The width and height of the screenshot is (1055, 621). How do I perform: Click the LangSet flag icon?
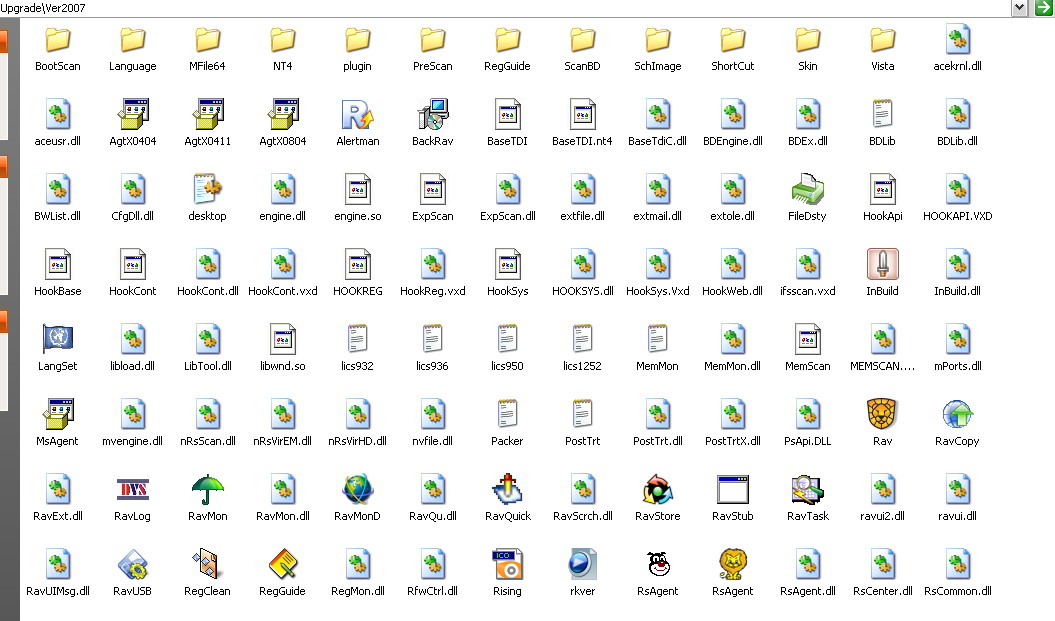(58, 339)
